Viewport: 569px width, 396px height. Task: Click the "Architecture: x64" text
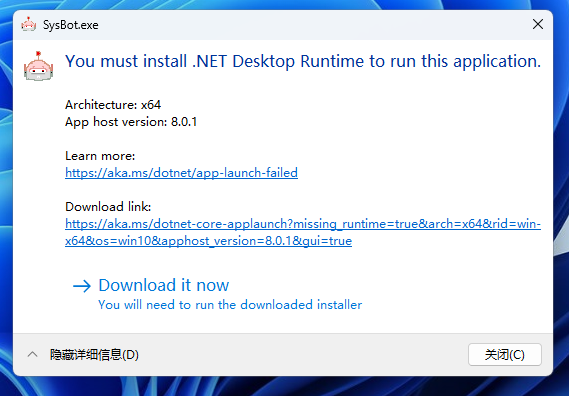point(113,105)
